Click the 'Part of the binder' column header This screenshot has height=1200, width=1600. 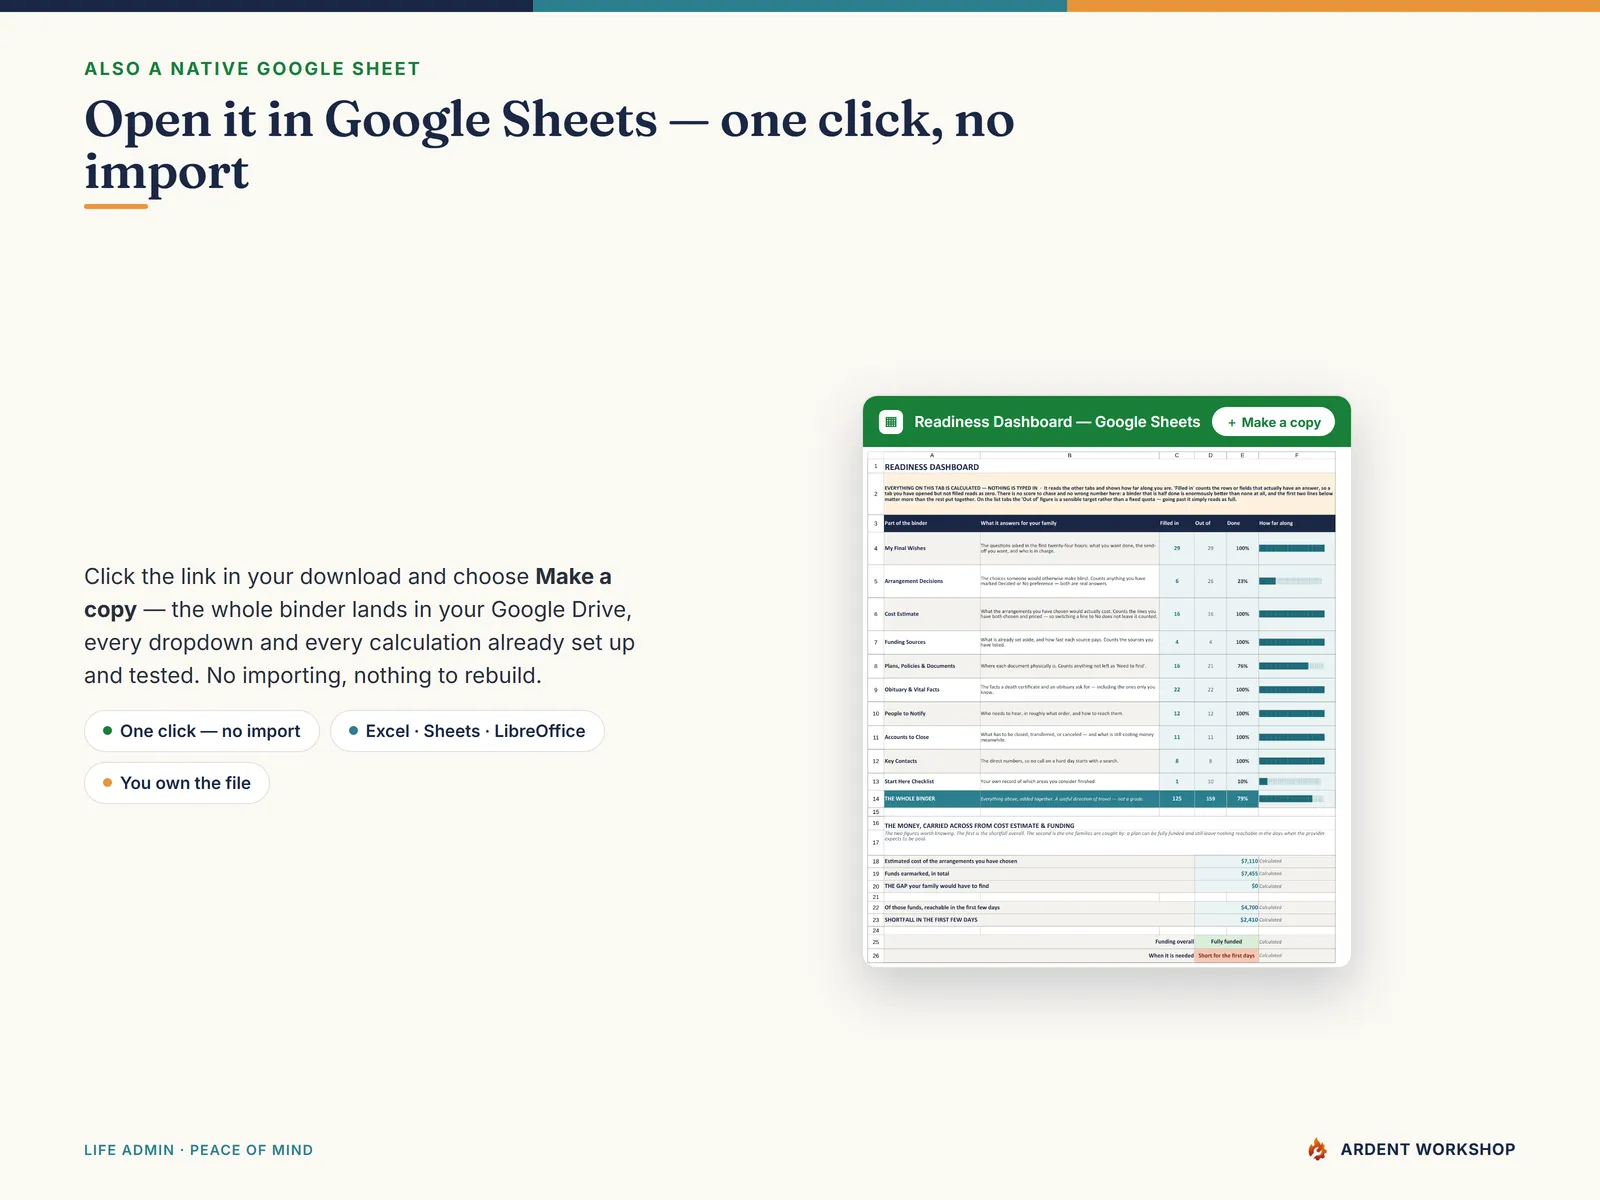tap(906, 523)
